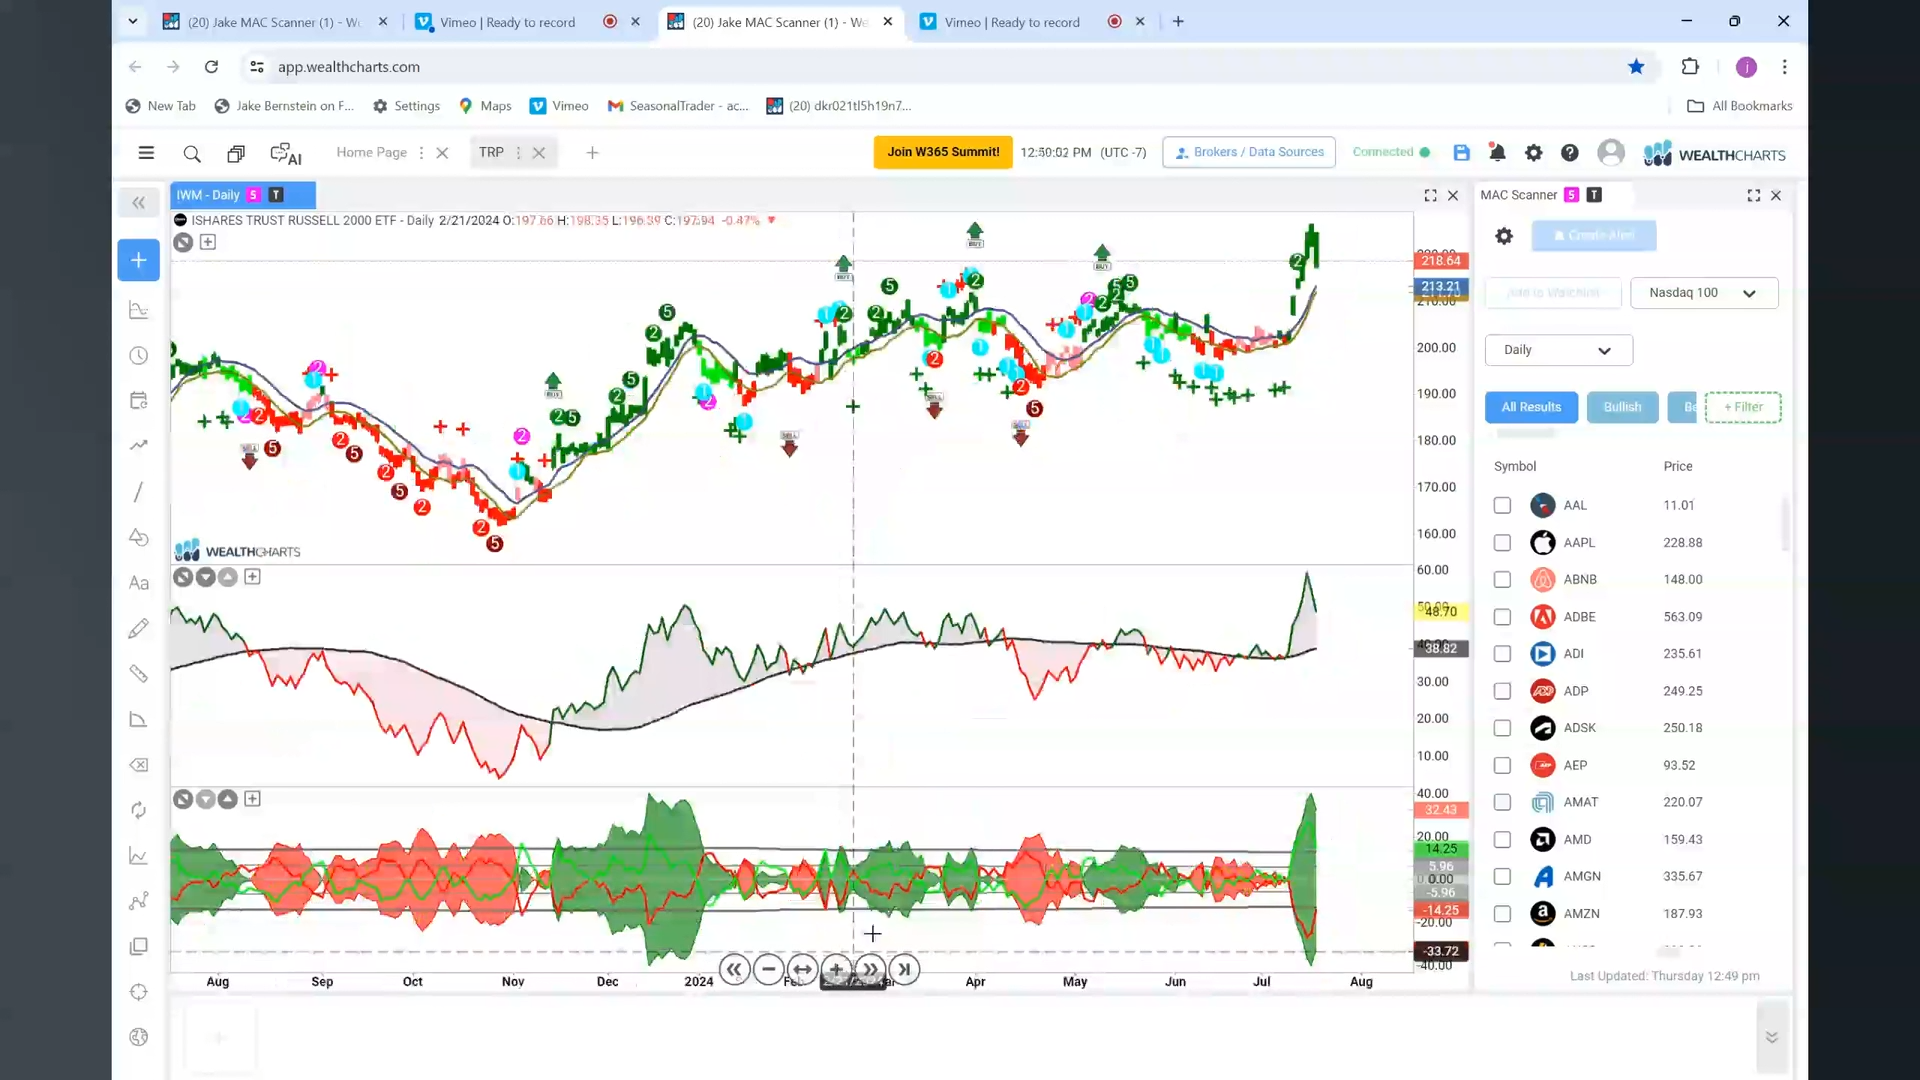The width and height of the screenshot is (1920, 1080).
Task: Click Join W365 Summit button
Action: point(942,153)
